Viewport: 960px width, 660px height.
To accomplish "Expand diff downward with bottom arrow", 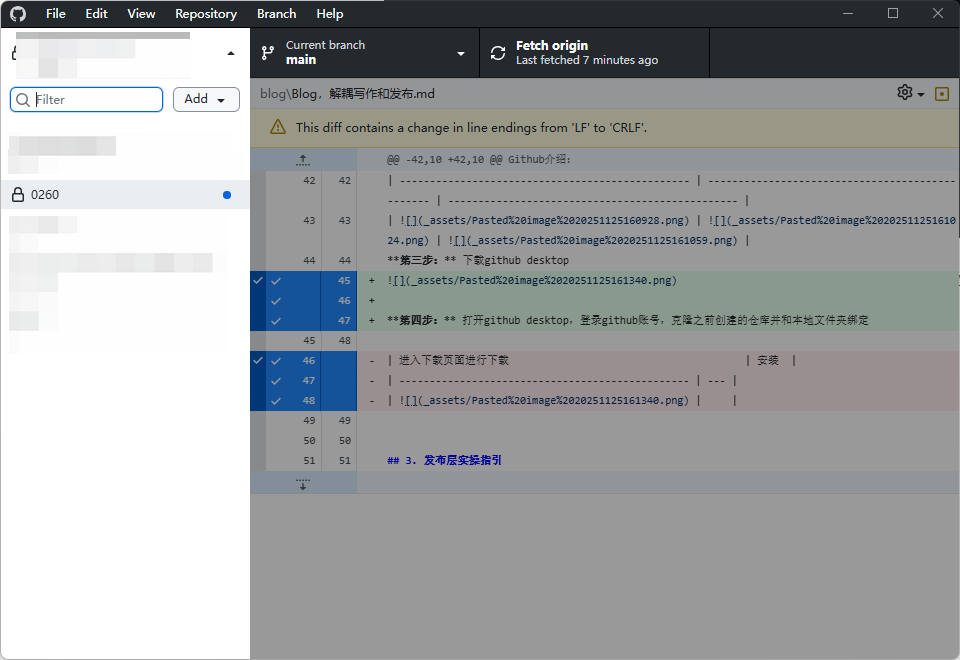I will coord(303,482).
